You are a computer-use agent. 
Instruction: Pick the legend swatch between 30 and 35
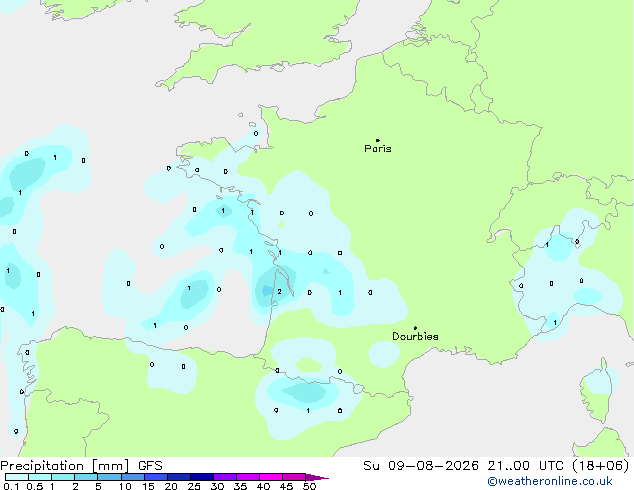(225, 477)
